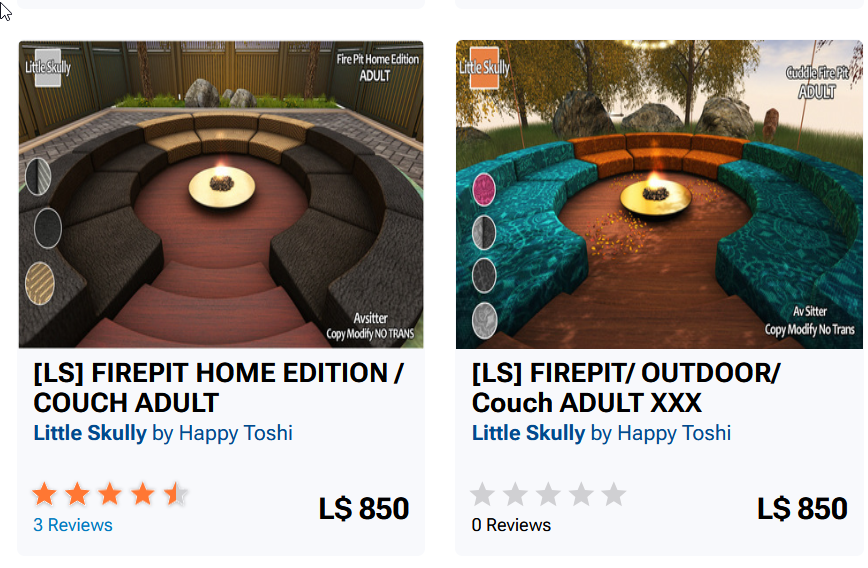Select the pink fabric swatch on Outdoor image
The height and width of the screenshot is (568, 868).
(x=484, y=189)
